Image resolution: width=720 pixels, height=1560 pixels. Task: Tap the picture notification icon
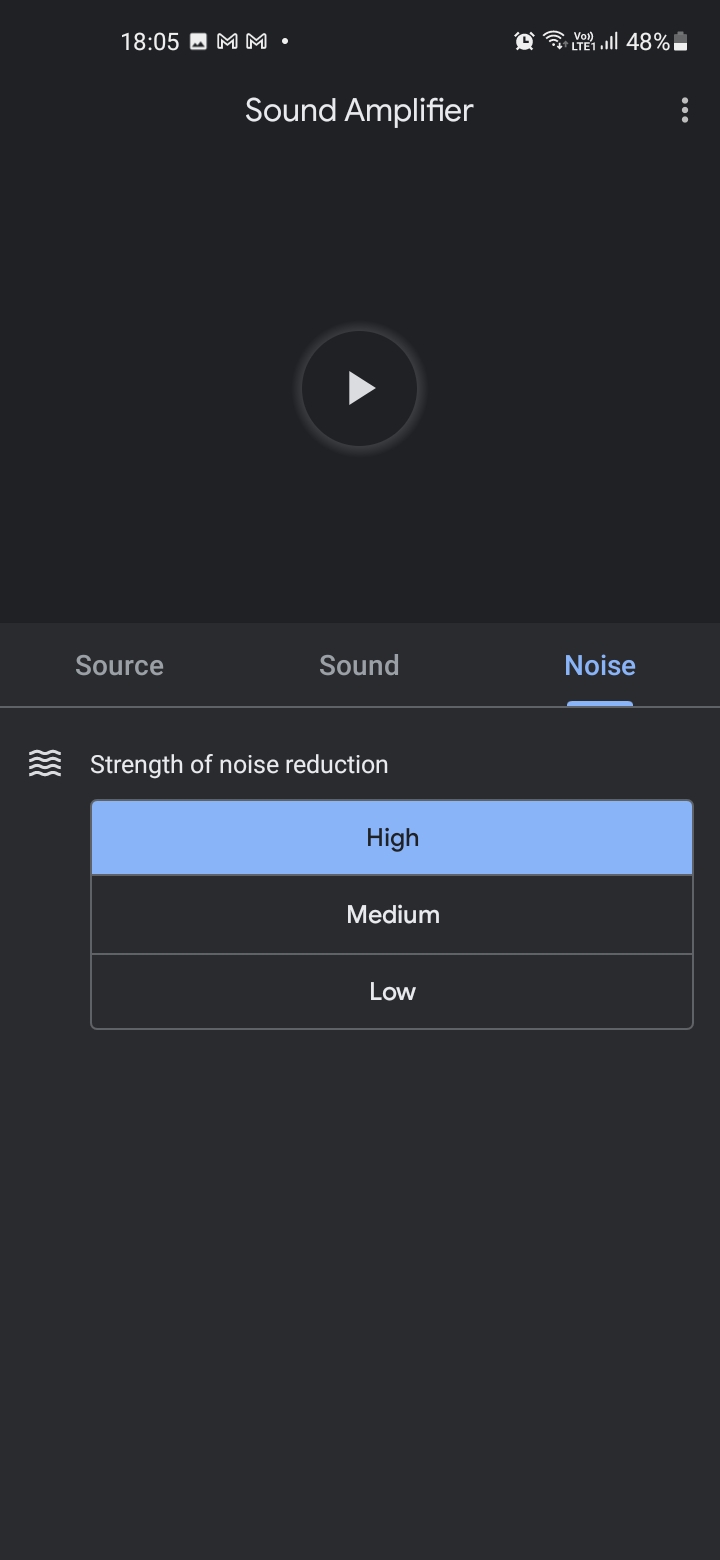tap(199, 41)
